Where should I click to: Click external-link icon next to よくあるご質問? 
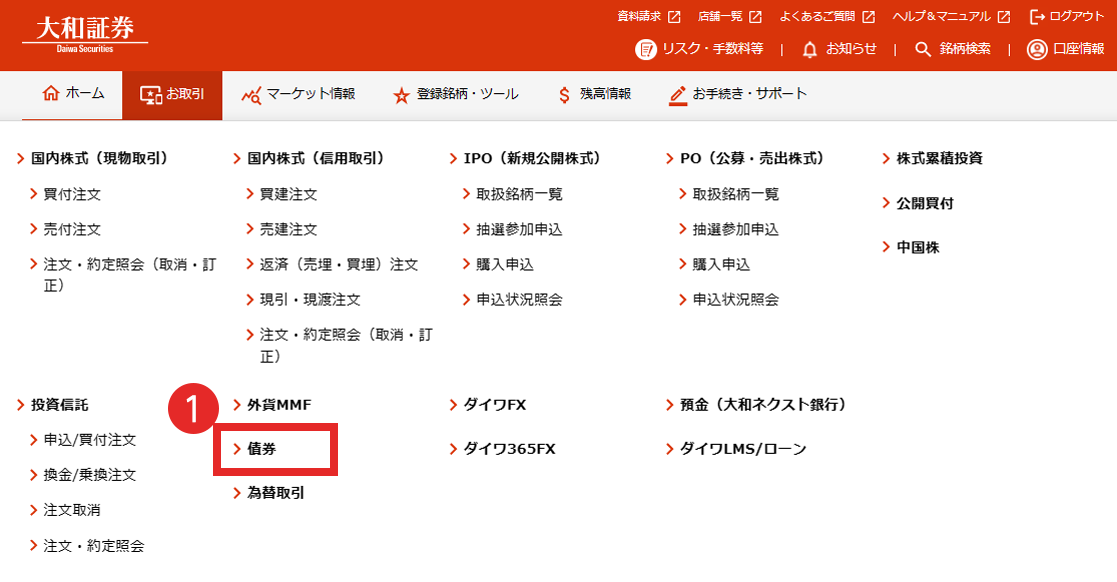coord(868,17)
